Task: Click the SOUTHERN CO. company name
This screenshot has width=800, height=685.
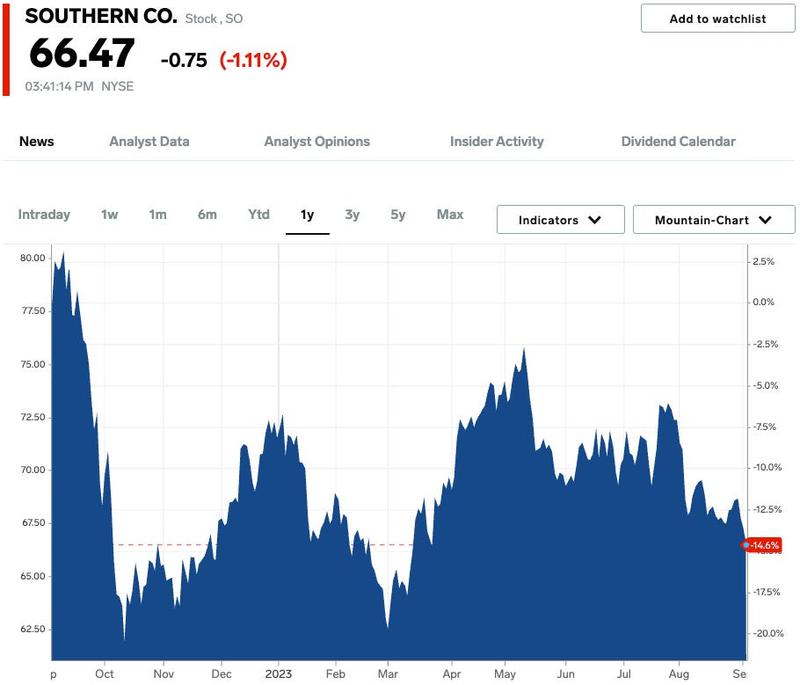Action: (x=101, y=16)
